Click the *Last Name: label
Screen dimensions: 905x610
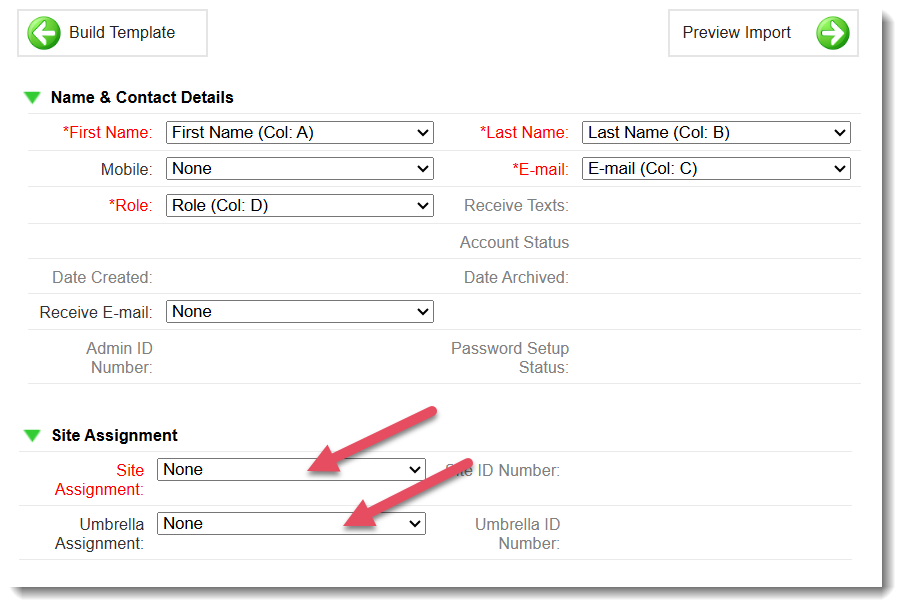pos(524,133)
